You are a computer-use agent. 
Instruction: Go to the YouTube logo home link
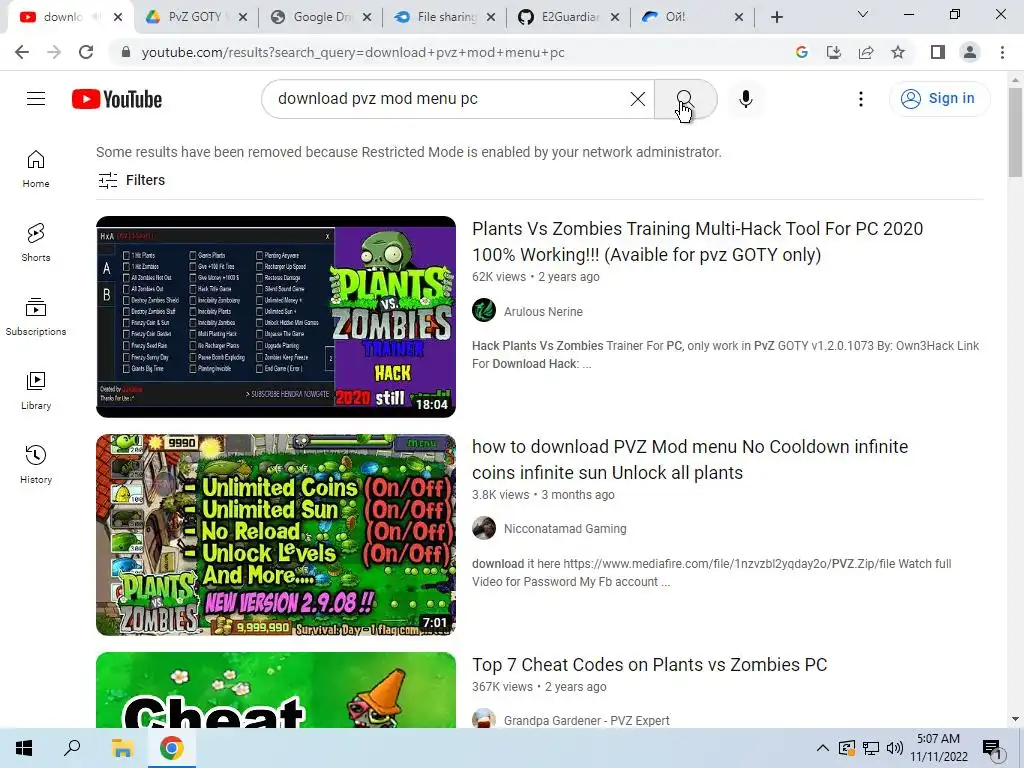coord(117,99)
